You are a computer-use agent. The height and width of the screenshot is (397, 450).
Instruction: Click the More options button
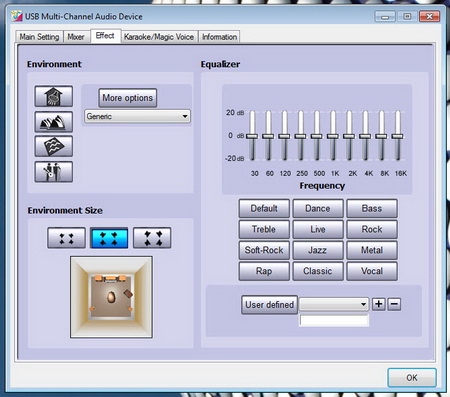128,98
